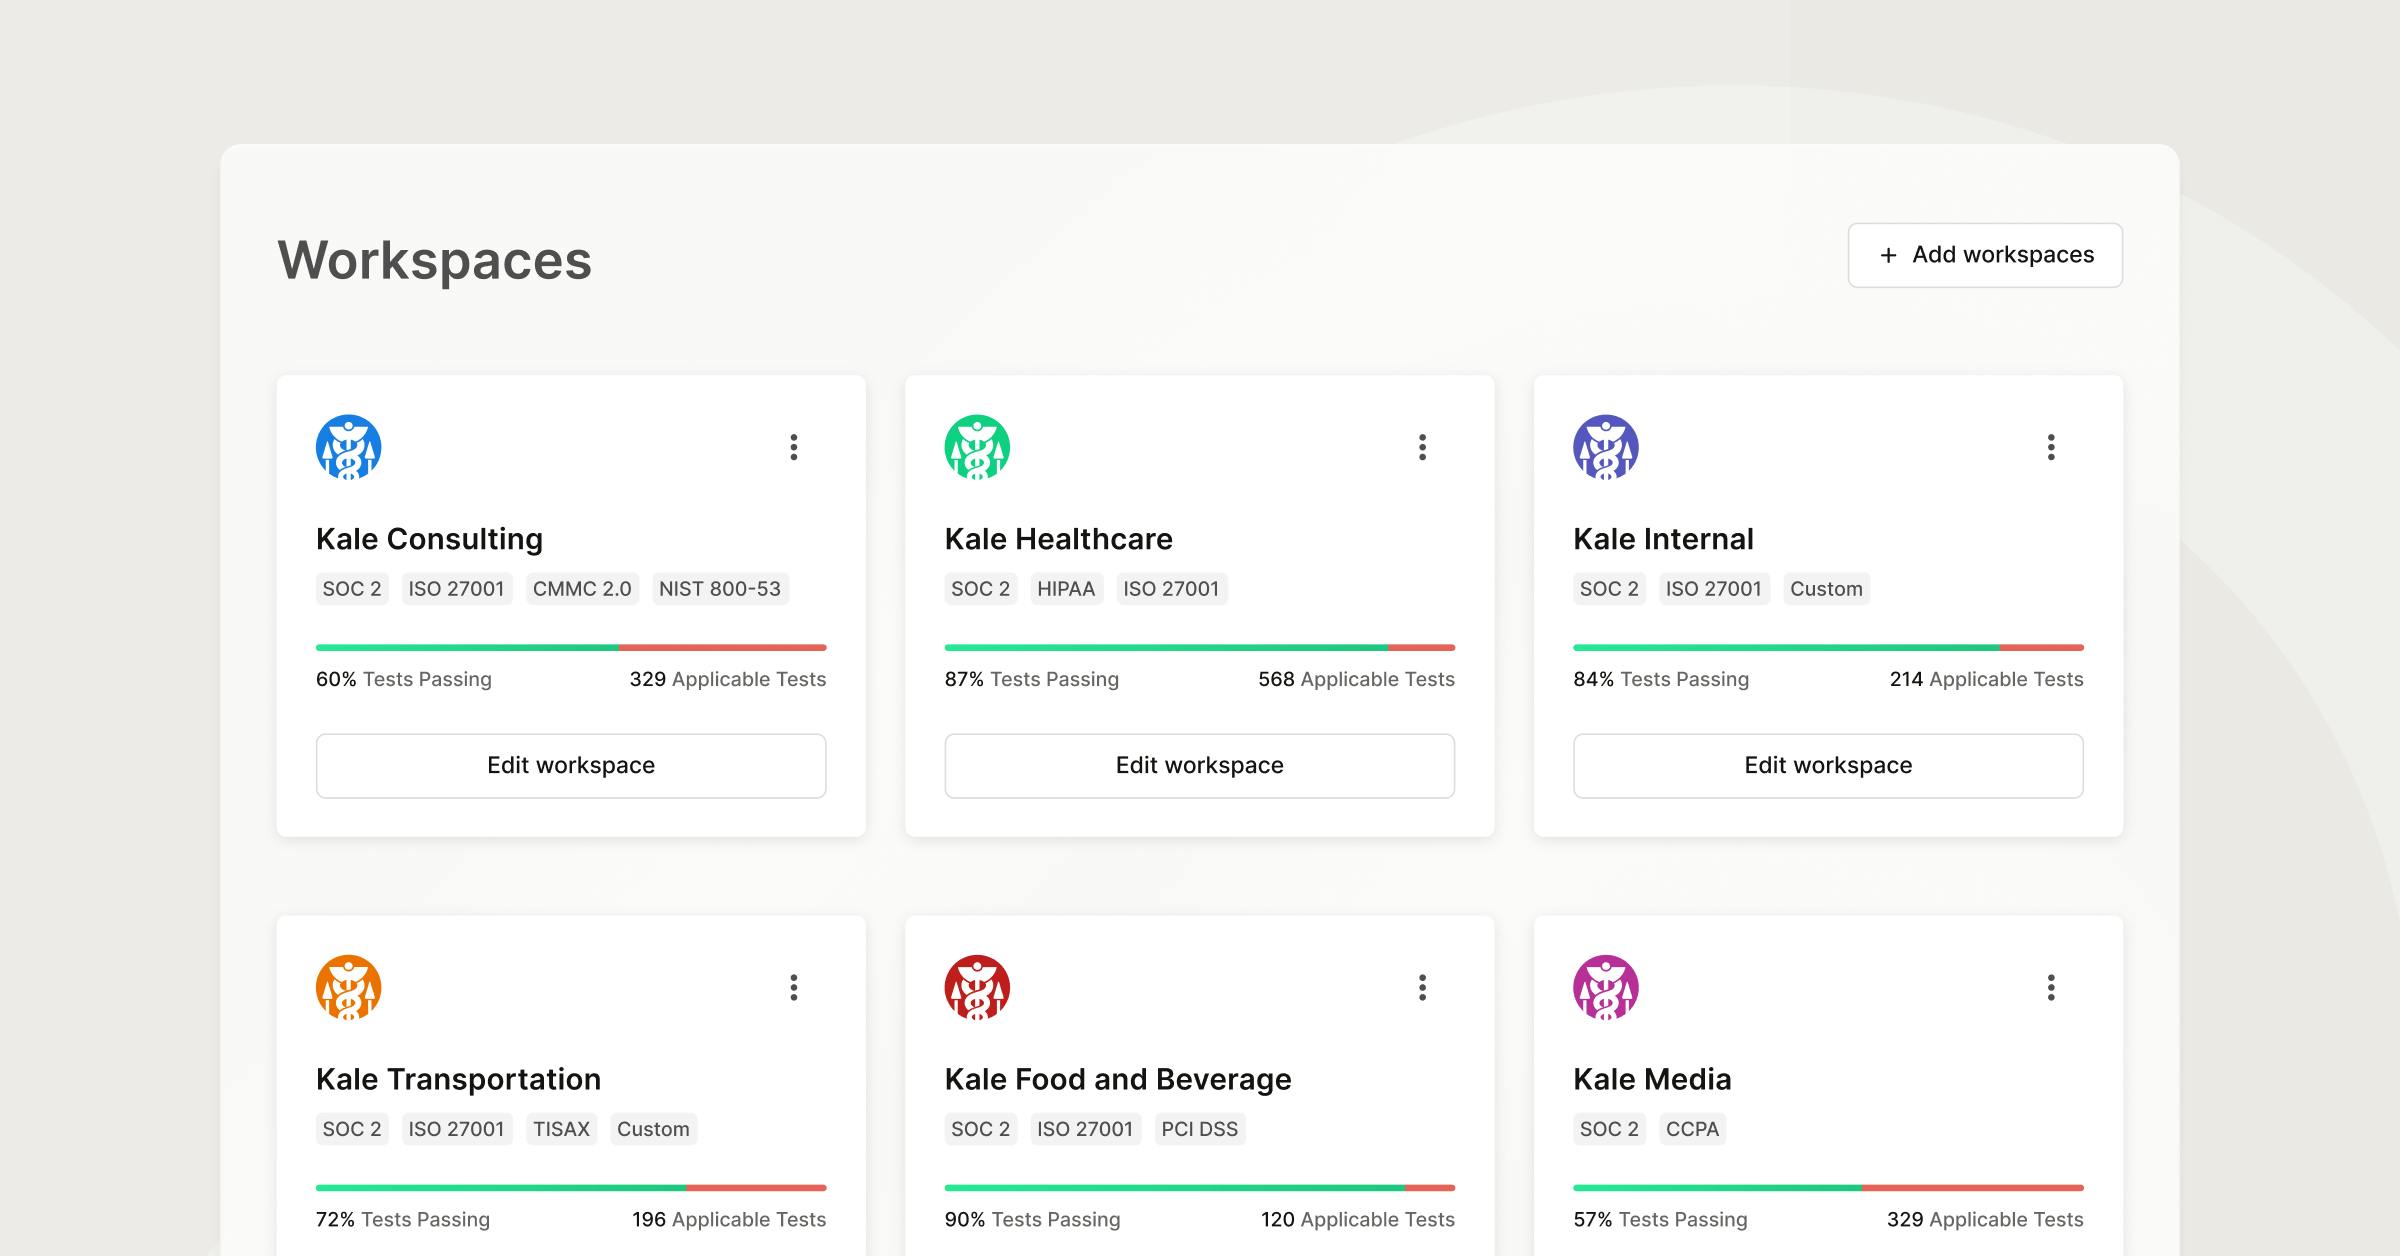2400x1256 pixels.
Task: Click the Kale Healthcare tests passing progress bar
Action: tap(1199, 647)
